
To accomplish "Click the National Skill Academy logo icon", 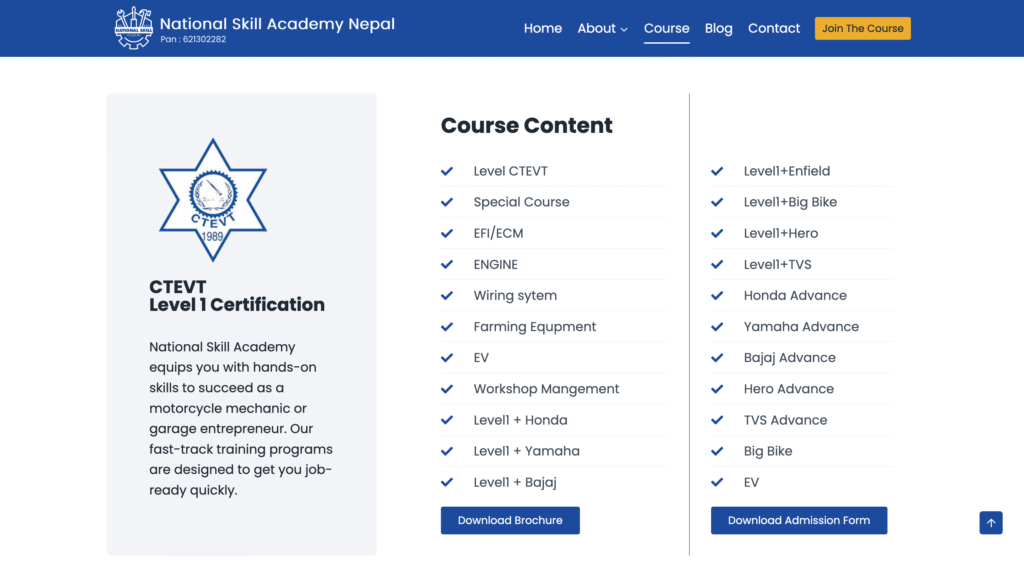I will pyautogui.click(x=133, y=28).
